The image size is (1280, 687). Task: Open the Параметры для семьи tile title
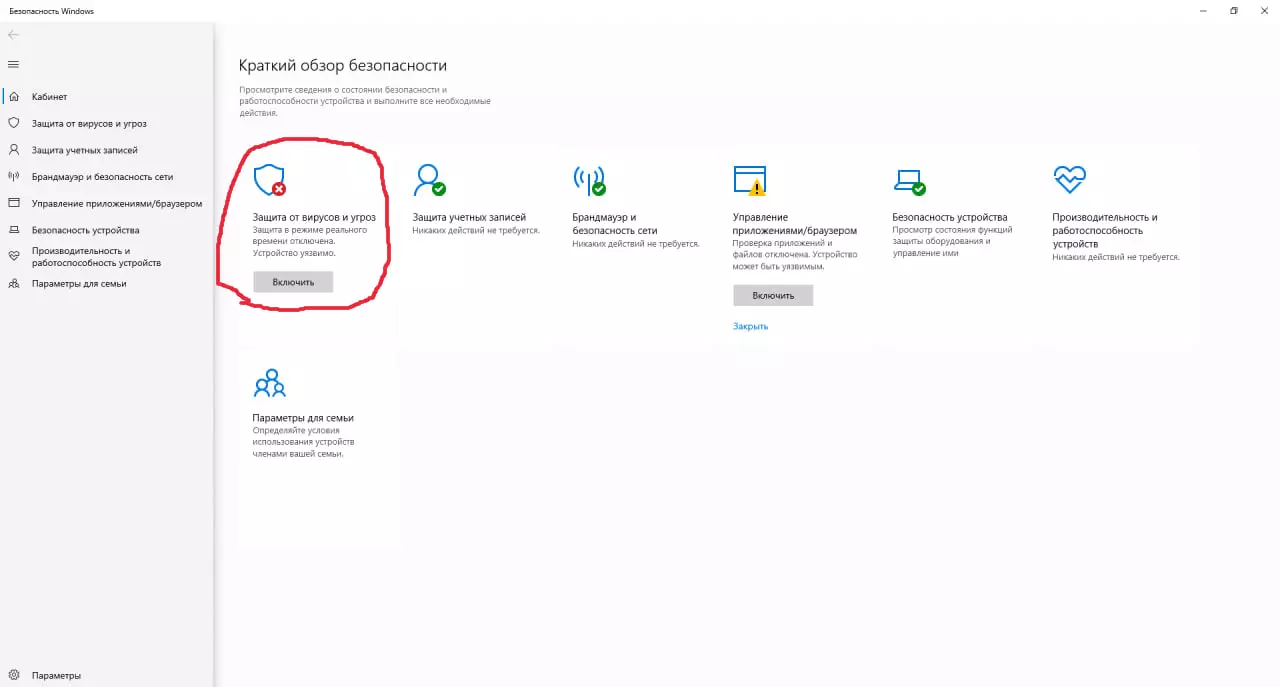303,418
